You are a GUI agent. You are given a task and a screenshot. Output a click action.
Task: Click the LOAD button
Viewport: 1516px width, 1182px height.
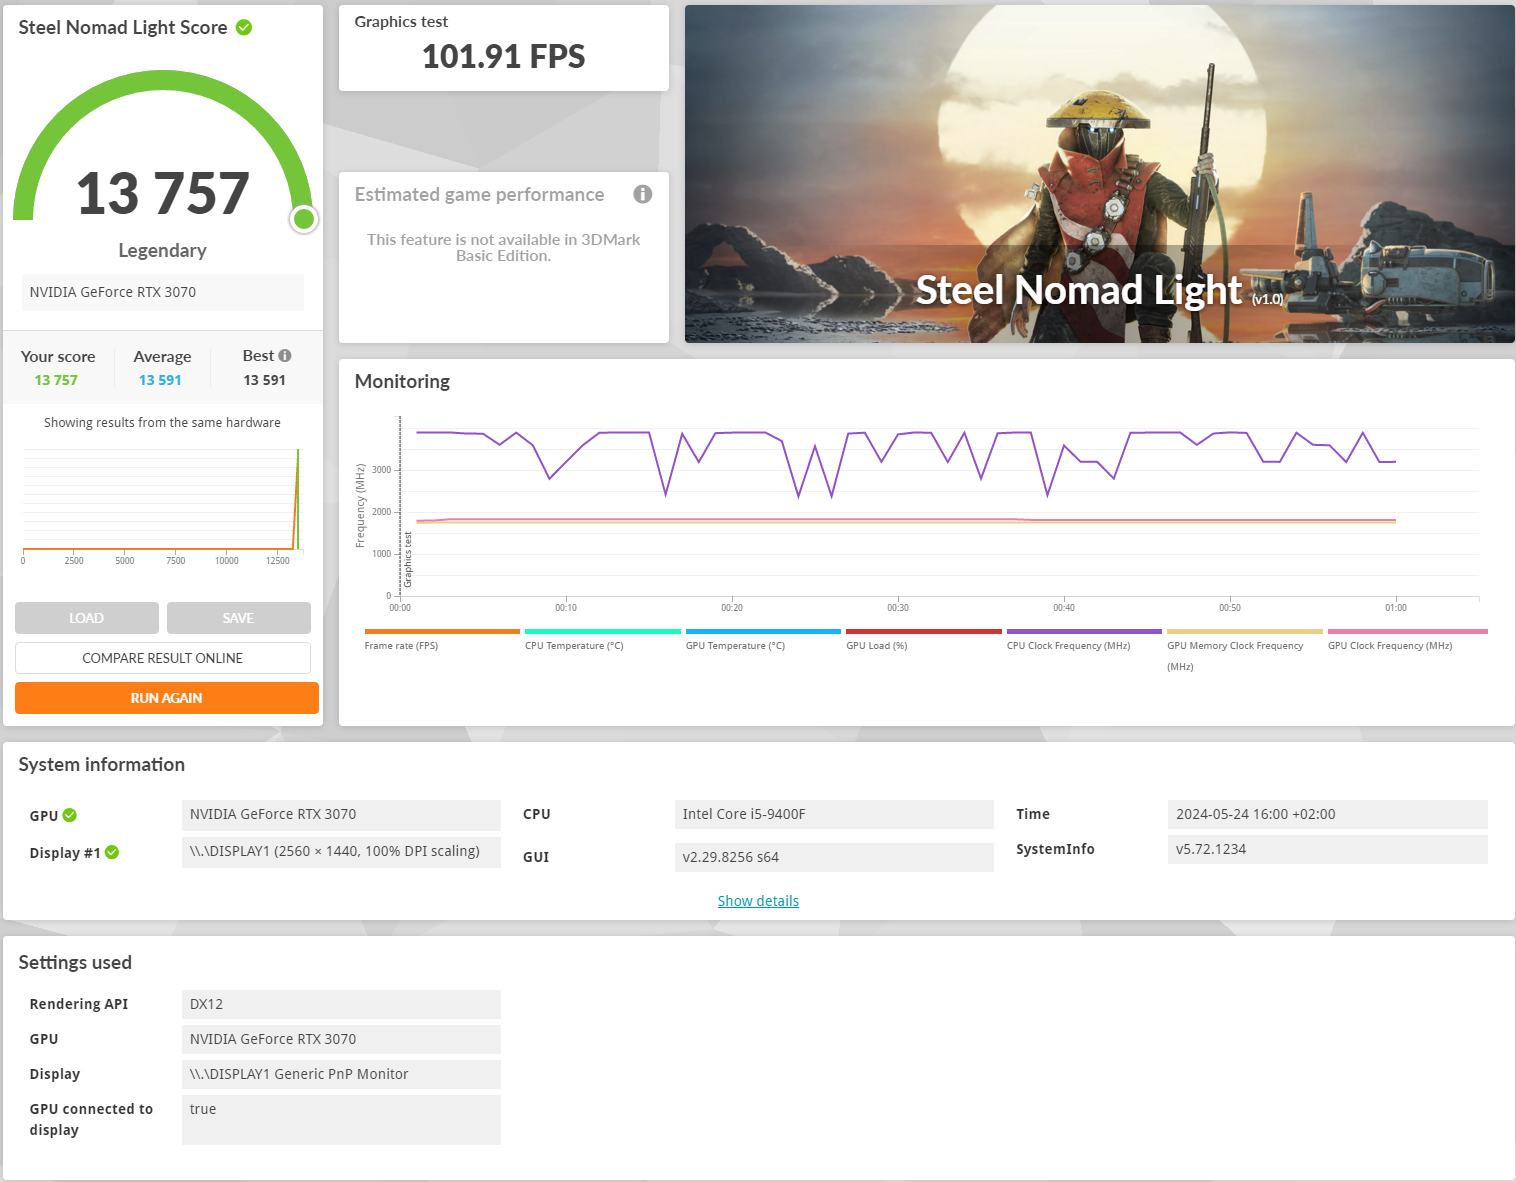(x=87, y=618)
